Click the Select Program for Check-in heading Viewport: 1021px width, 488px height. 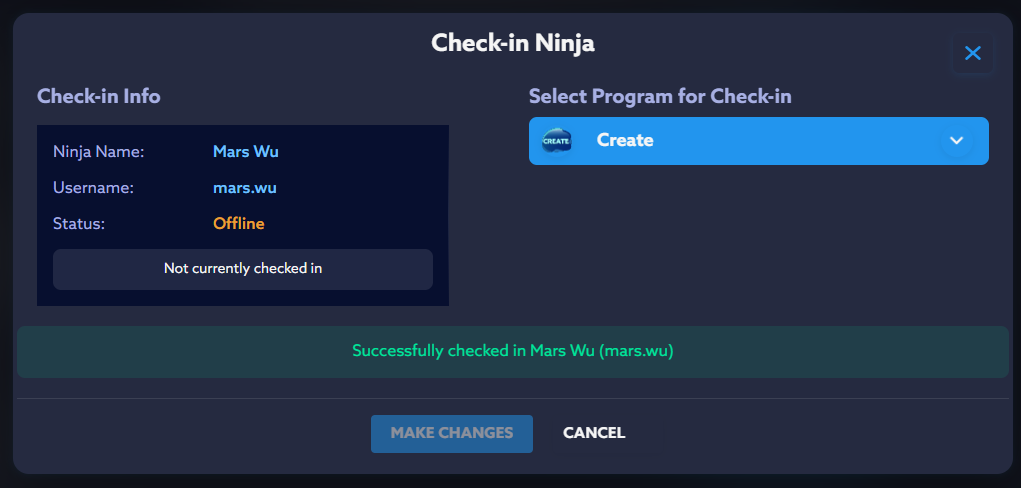(x=660, y=97)
